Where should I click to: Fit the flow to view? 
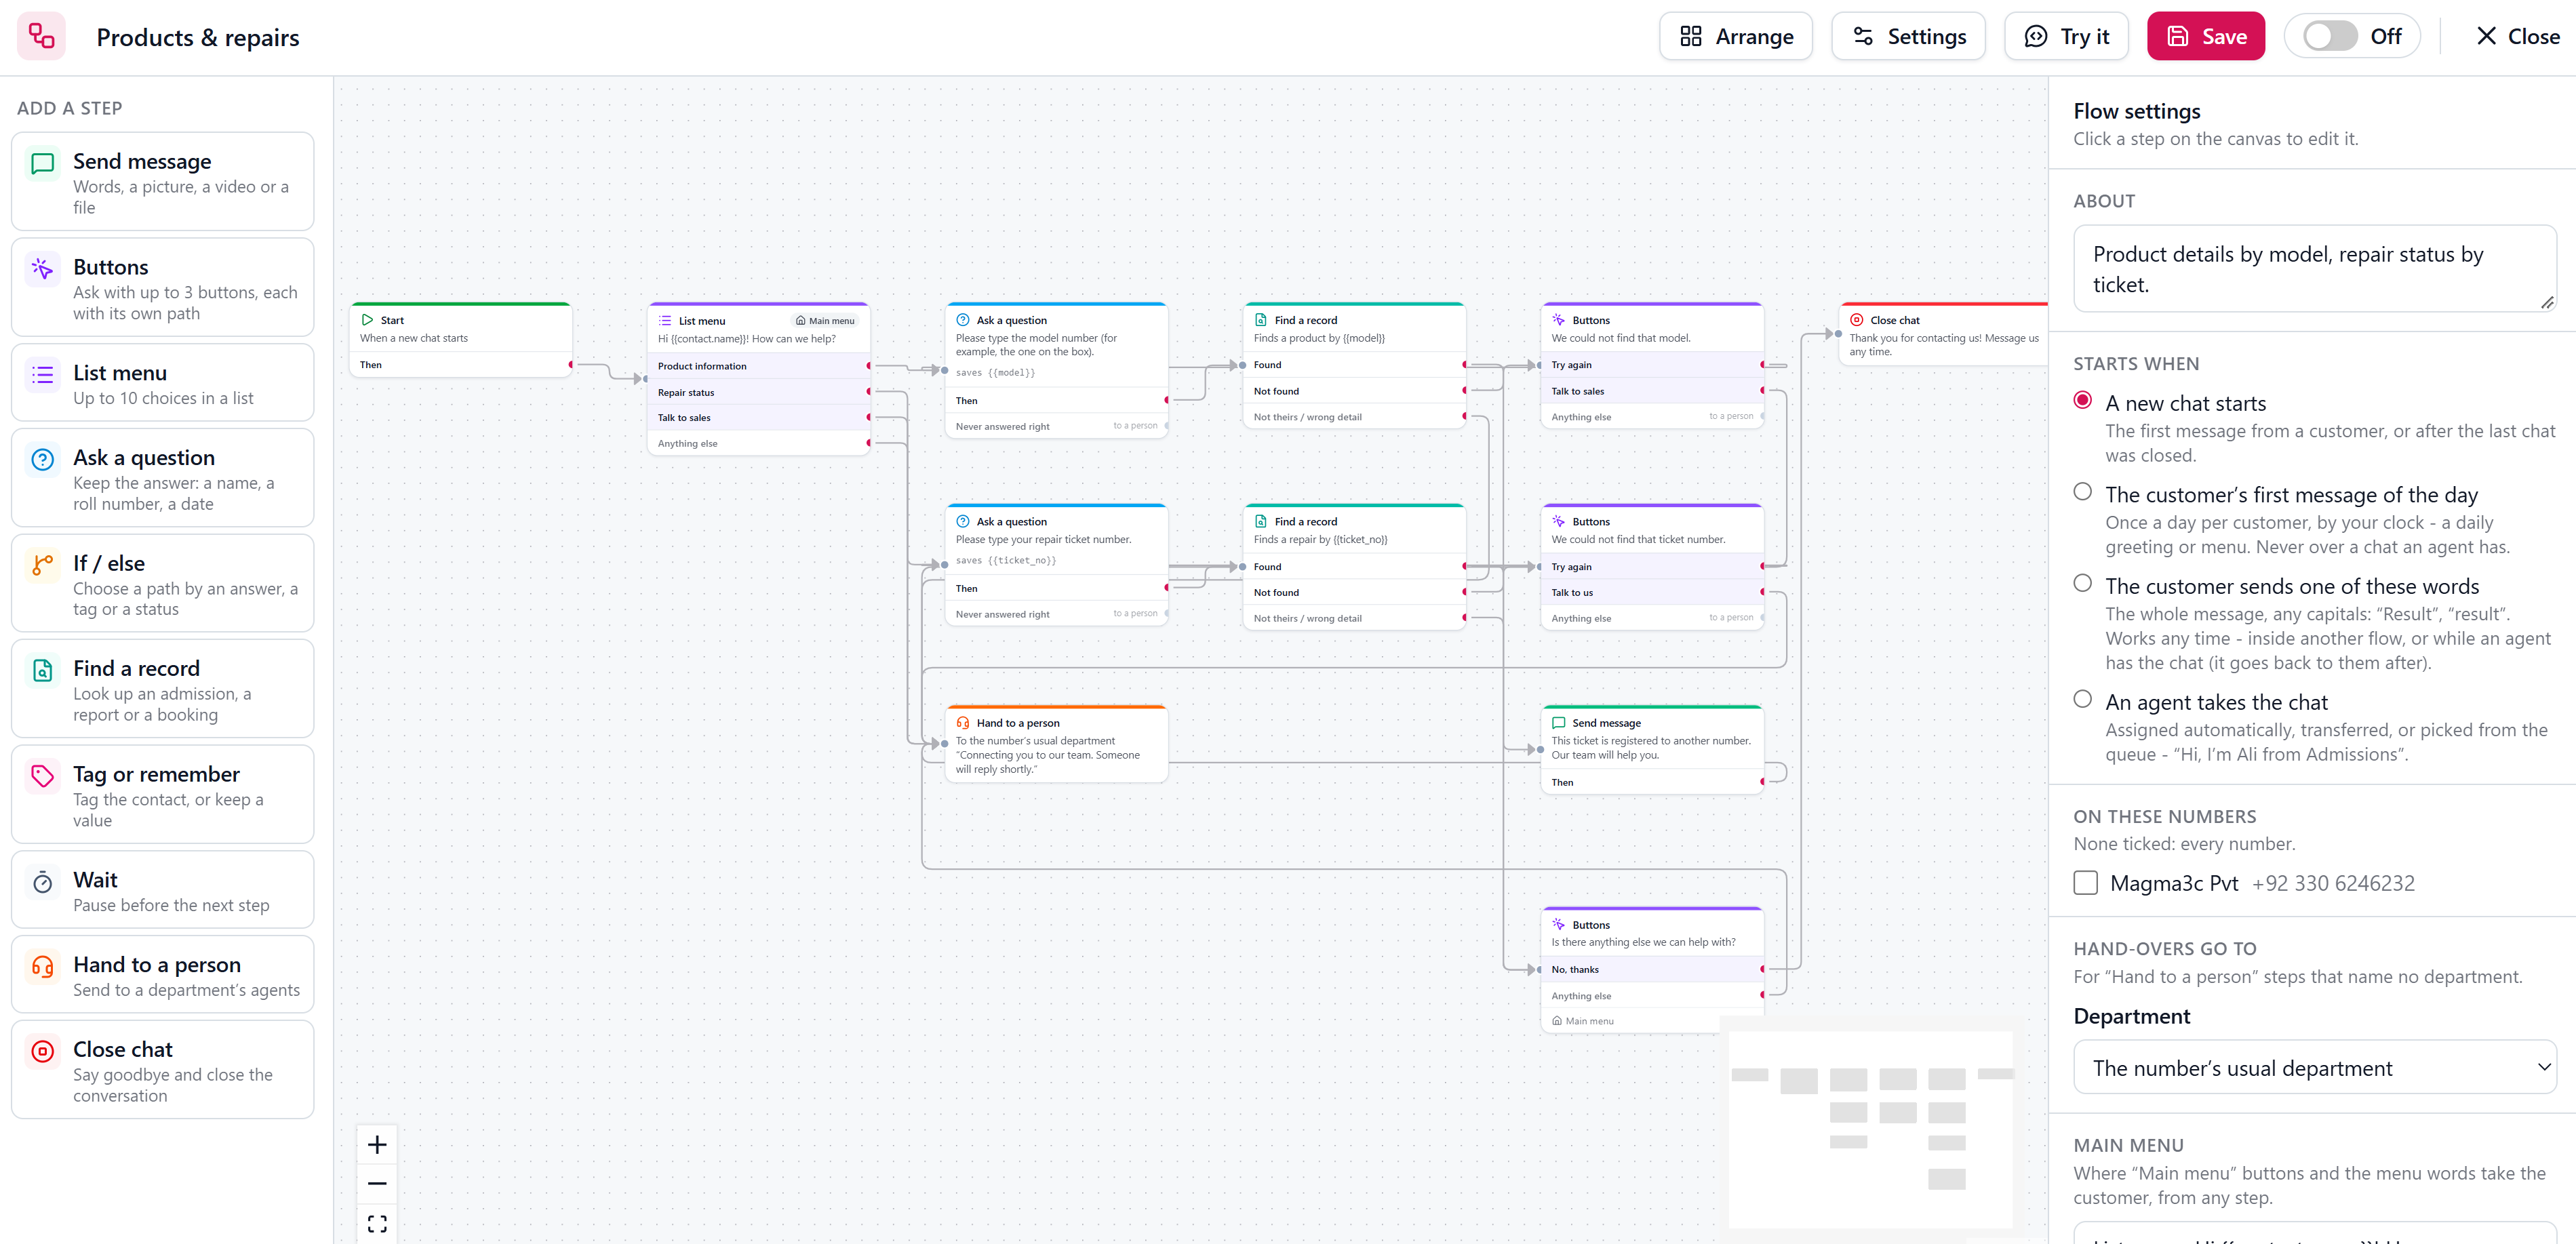click(x=377, y=1223)
